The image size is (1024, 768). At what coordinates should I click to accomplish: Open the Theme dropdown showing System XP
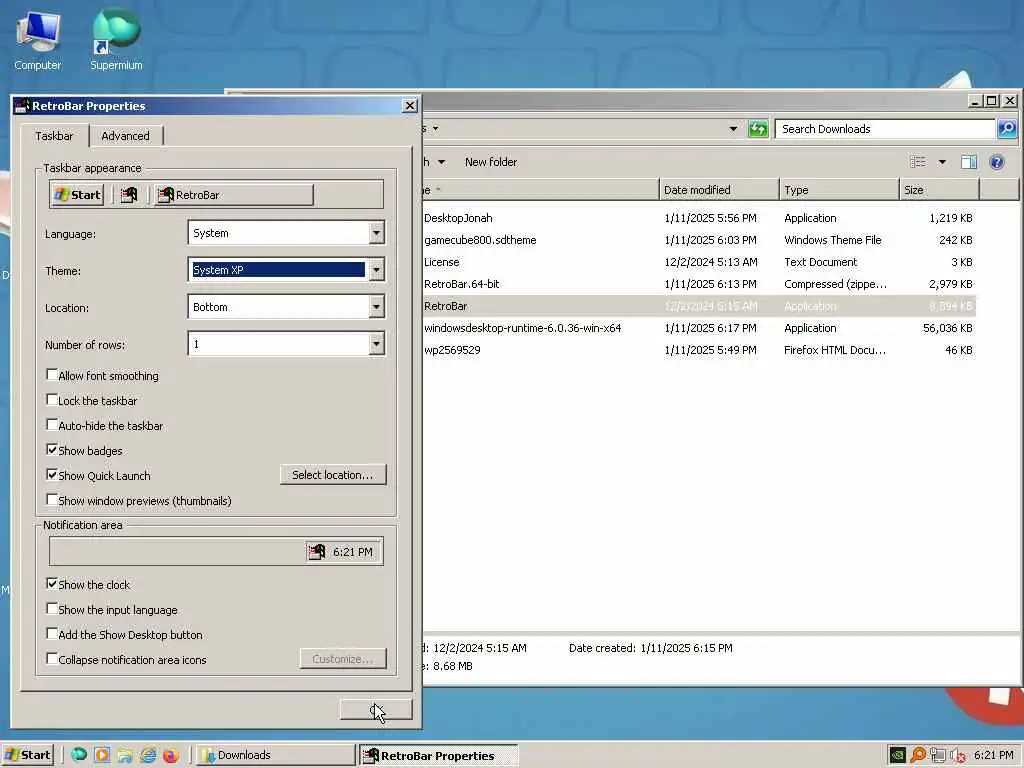coord(376,270)
